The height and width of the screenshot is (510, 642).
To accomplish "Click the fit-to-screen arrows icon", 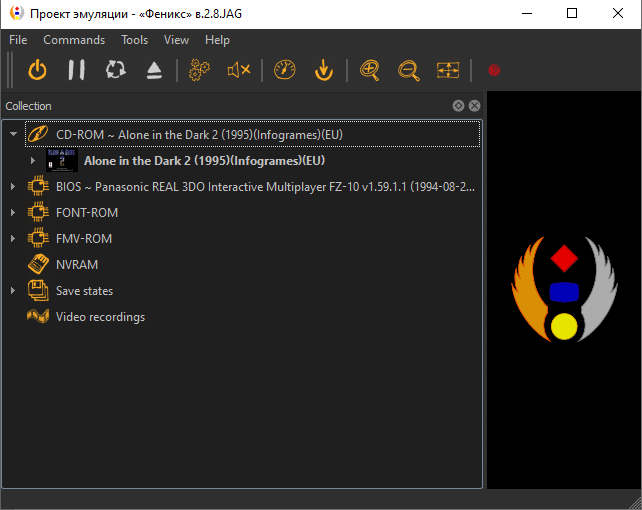I will coord(448,70).
